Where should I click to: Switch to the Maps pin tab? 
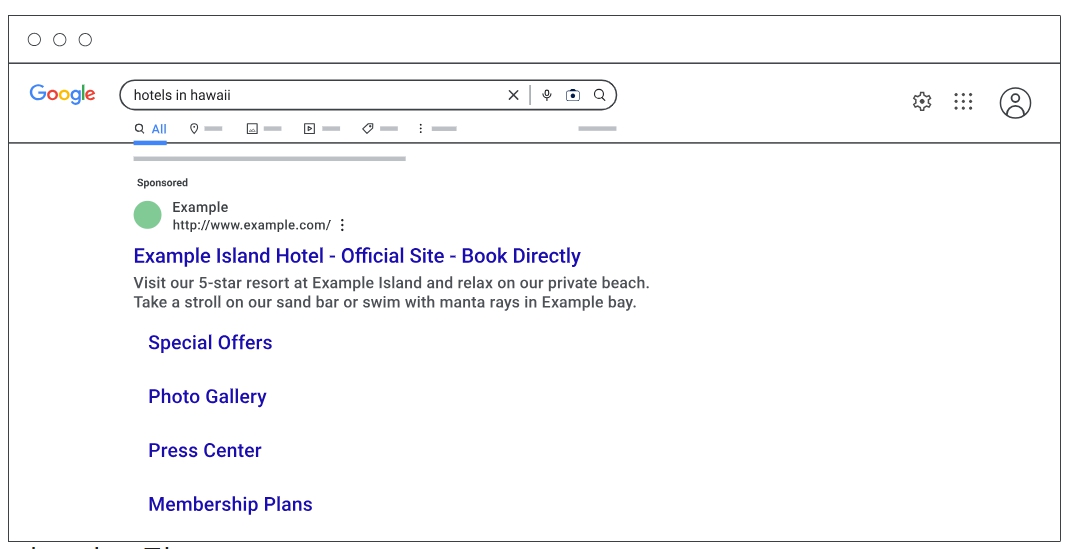click(x=205, y=128)
